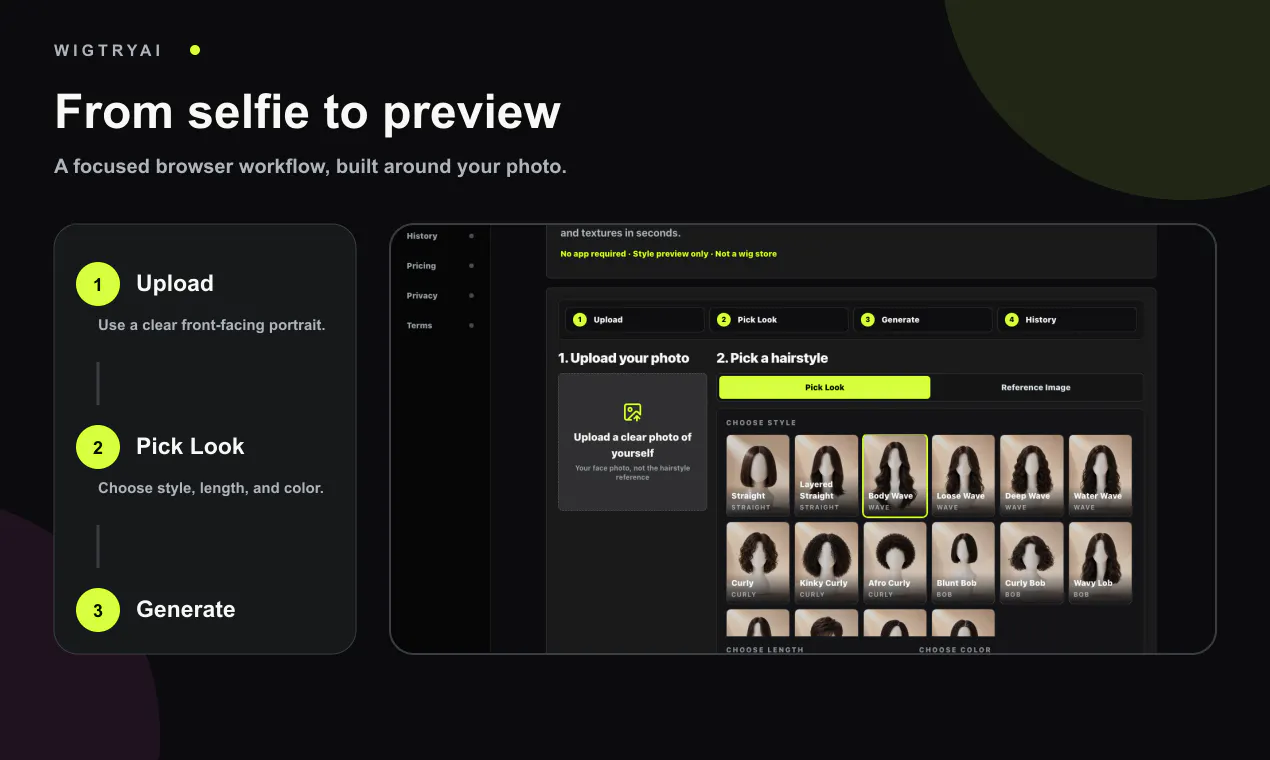Click the 'CHOOSE LENGTH' label

click(x=765, y=650)
